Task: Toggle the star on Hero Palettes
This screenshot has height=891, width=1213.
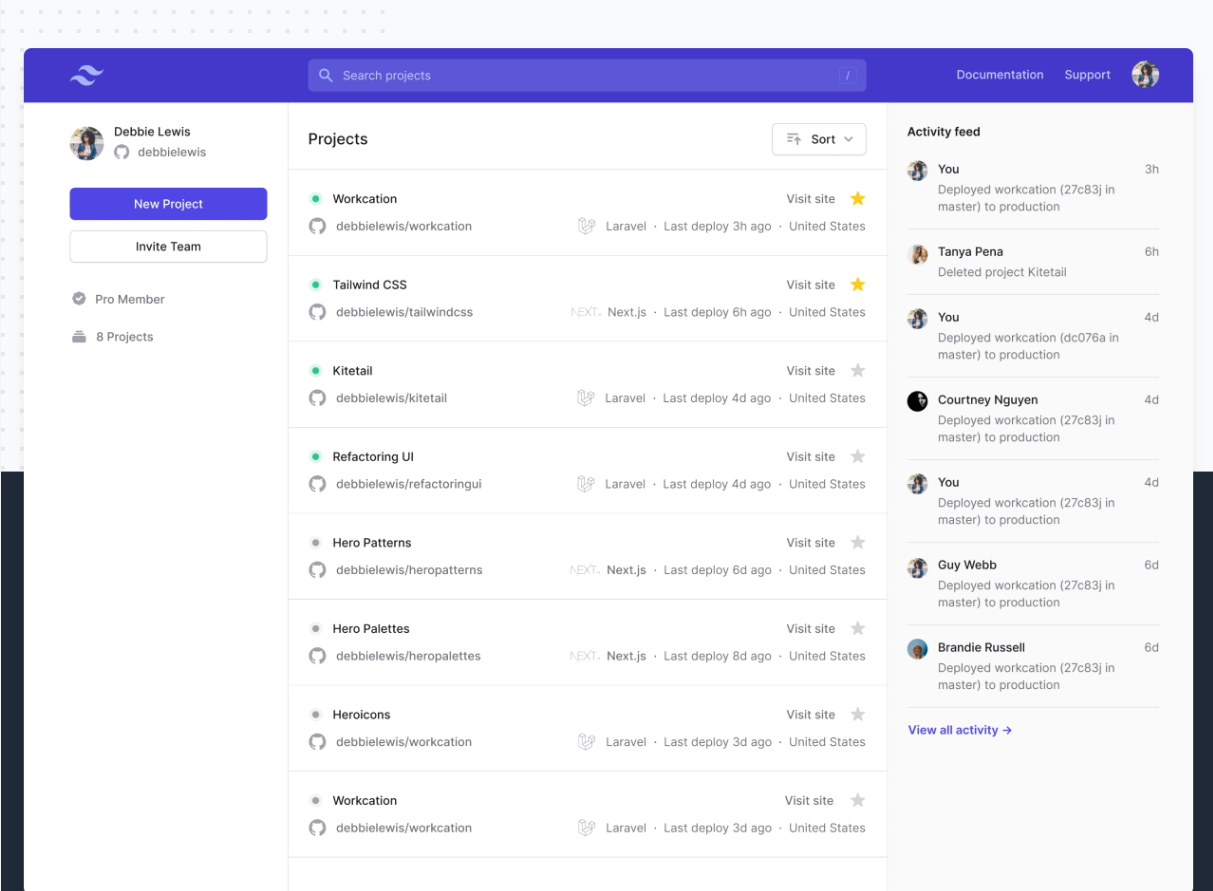Action: click(x=857, y=629)
